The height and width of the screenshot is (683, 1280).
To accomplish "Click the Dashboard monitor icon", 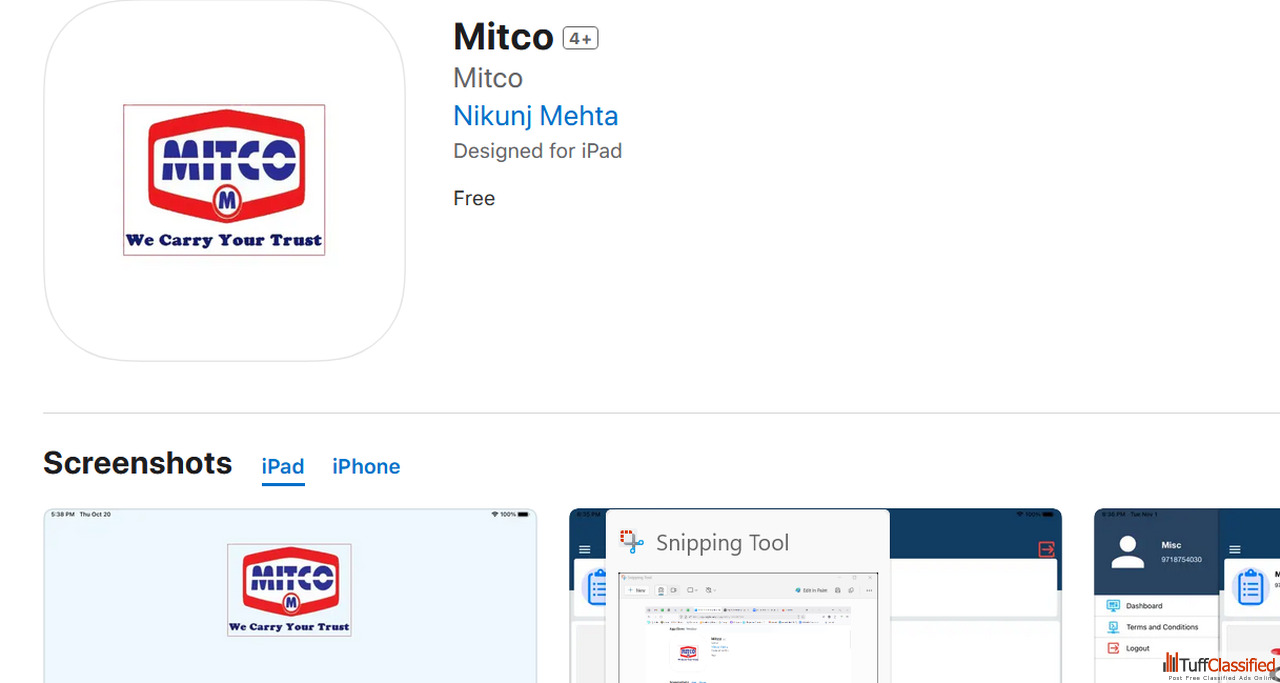I will (x=1113, y=606).
